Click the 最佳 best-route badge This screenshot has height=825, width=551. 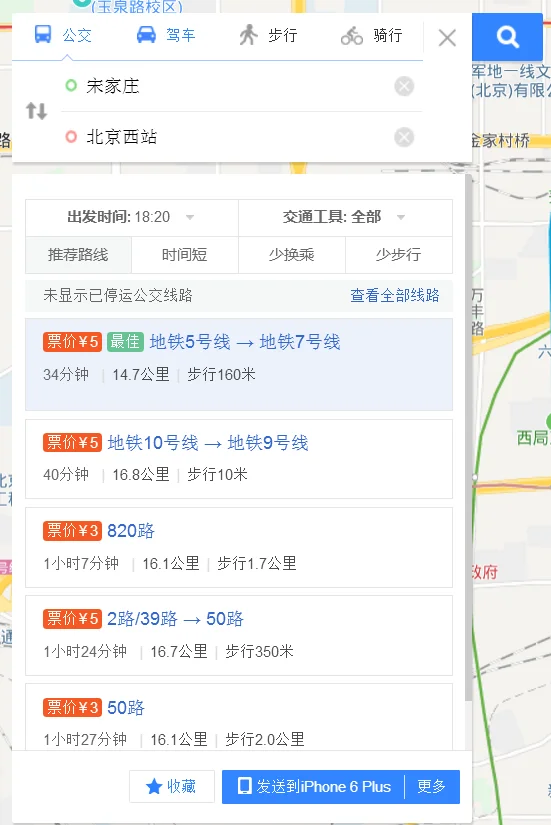[125, 342]
